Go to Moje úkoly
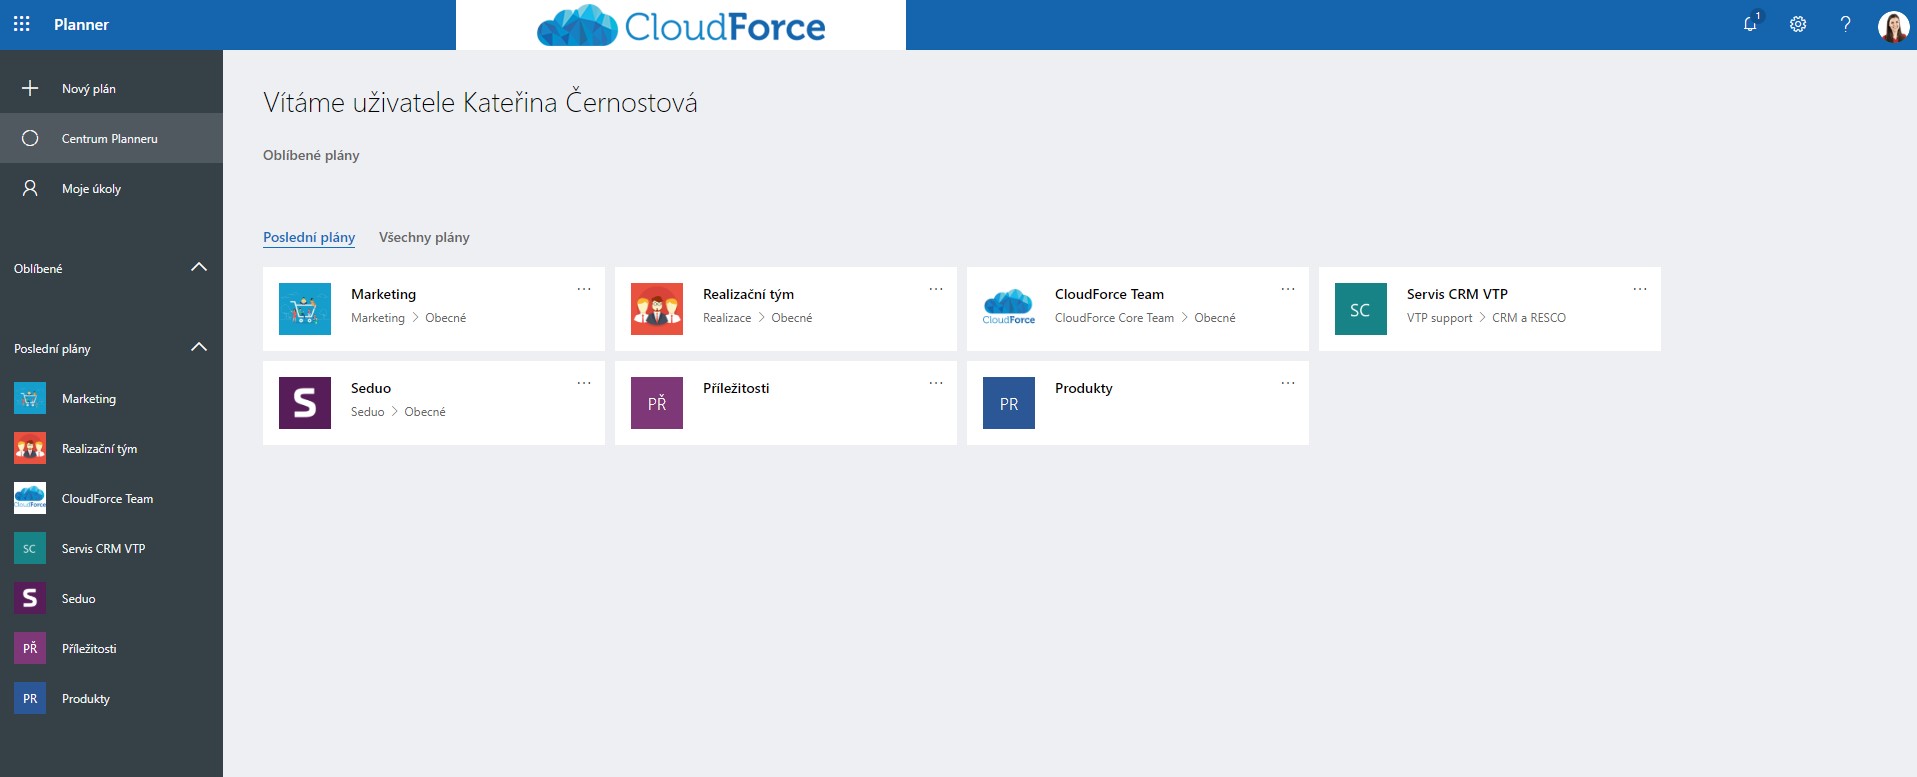 [x=91, y=188]
